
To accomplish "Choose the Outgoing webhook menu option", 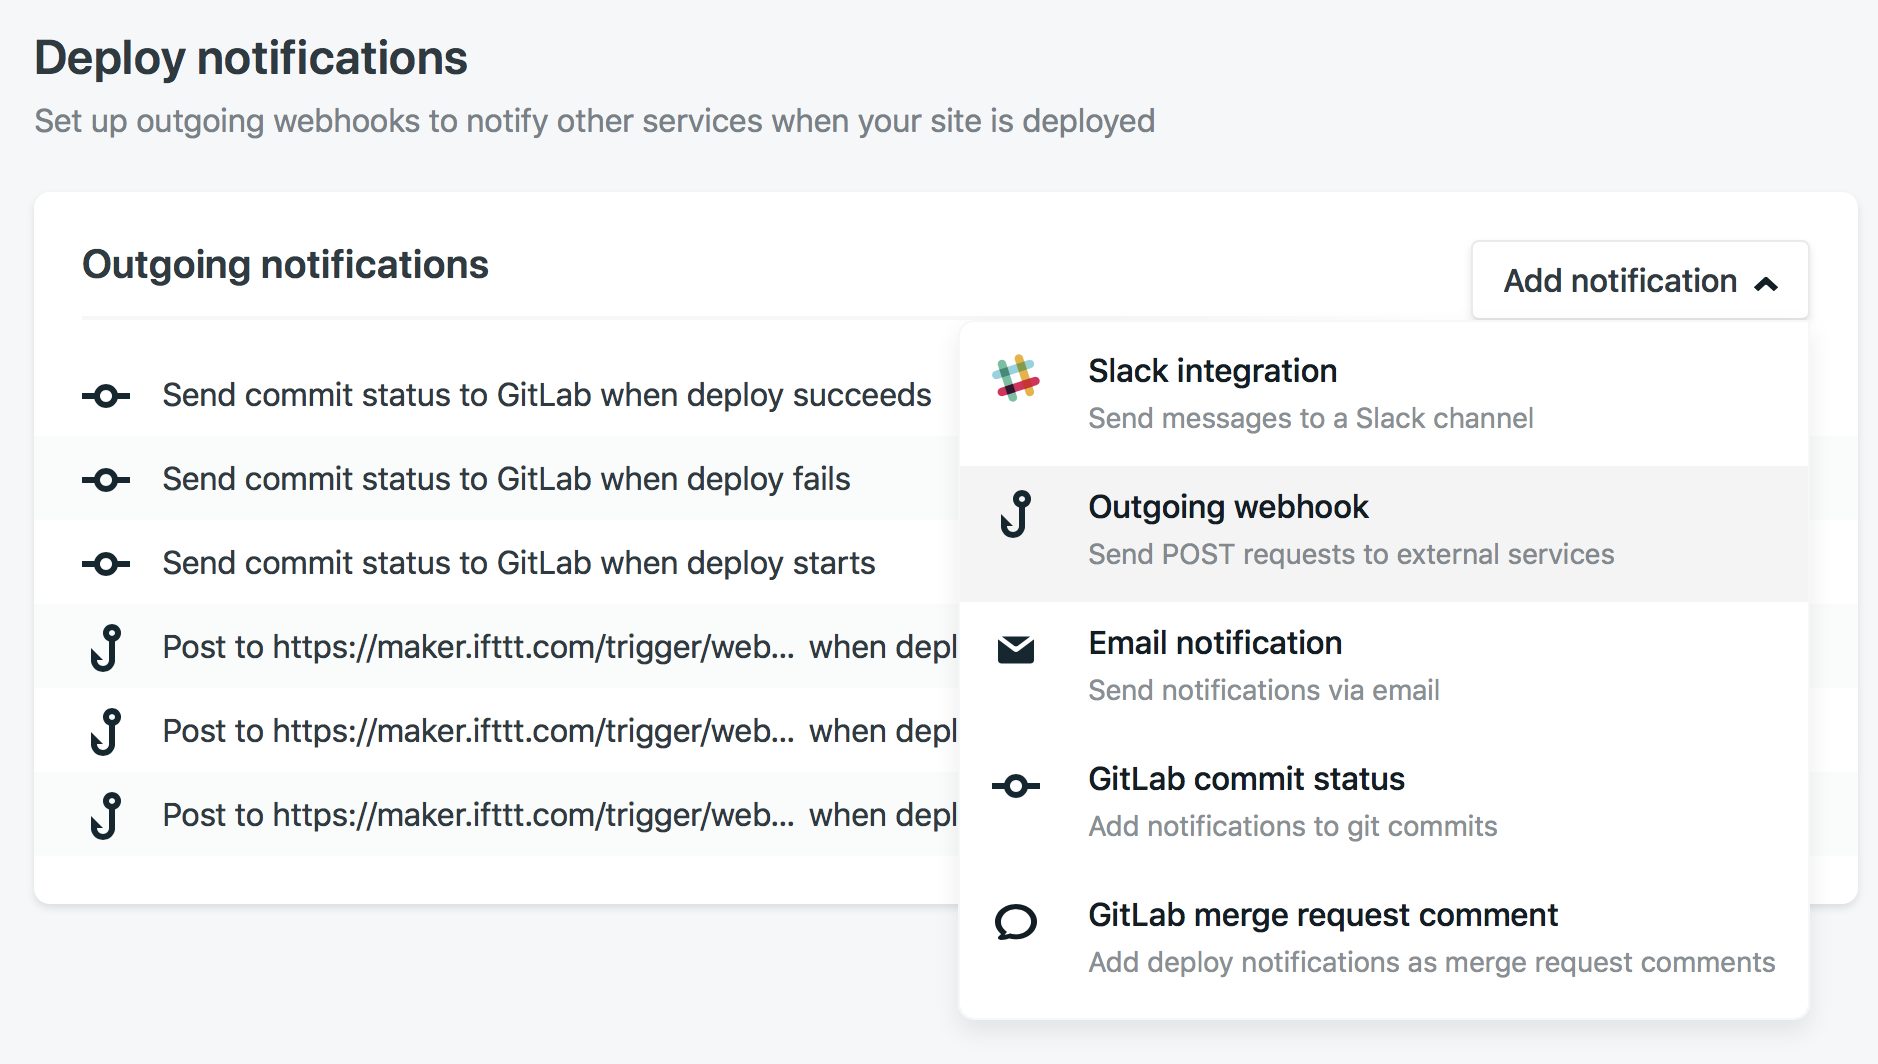I will pos(1228,507).
